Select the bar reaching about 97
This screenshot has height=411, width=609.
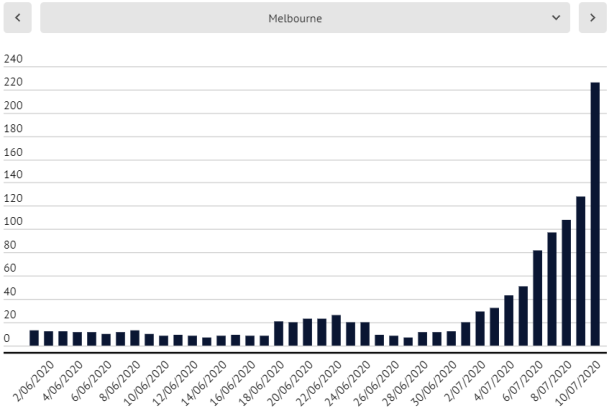pyautogui.click(x=552, y=289)
